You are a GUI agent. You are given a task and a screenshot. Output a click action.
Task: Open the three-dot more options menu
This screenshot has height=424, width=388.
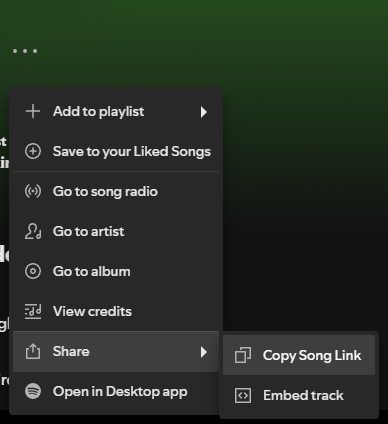coord(25,51)
